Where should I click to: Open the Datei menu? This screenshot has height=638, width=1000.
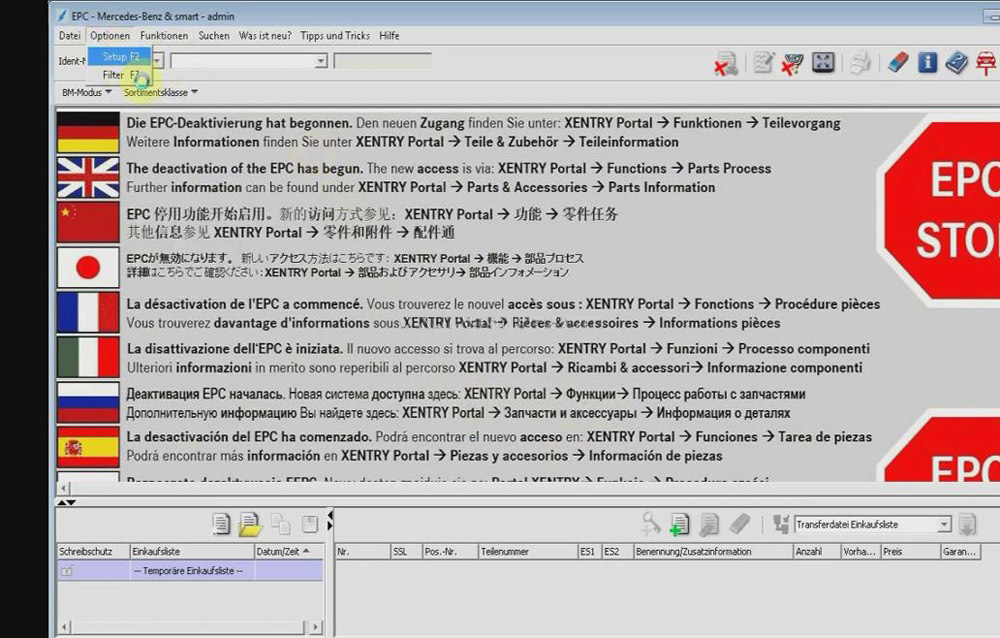click(70, 36)
